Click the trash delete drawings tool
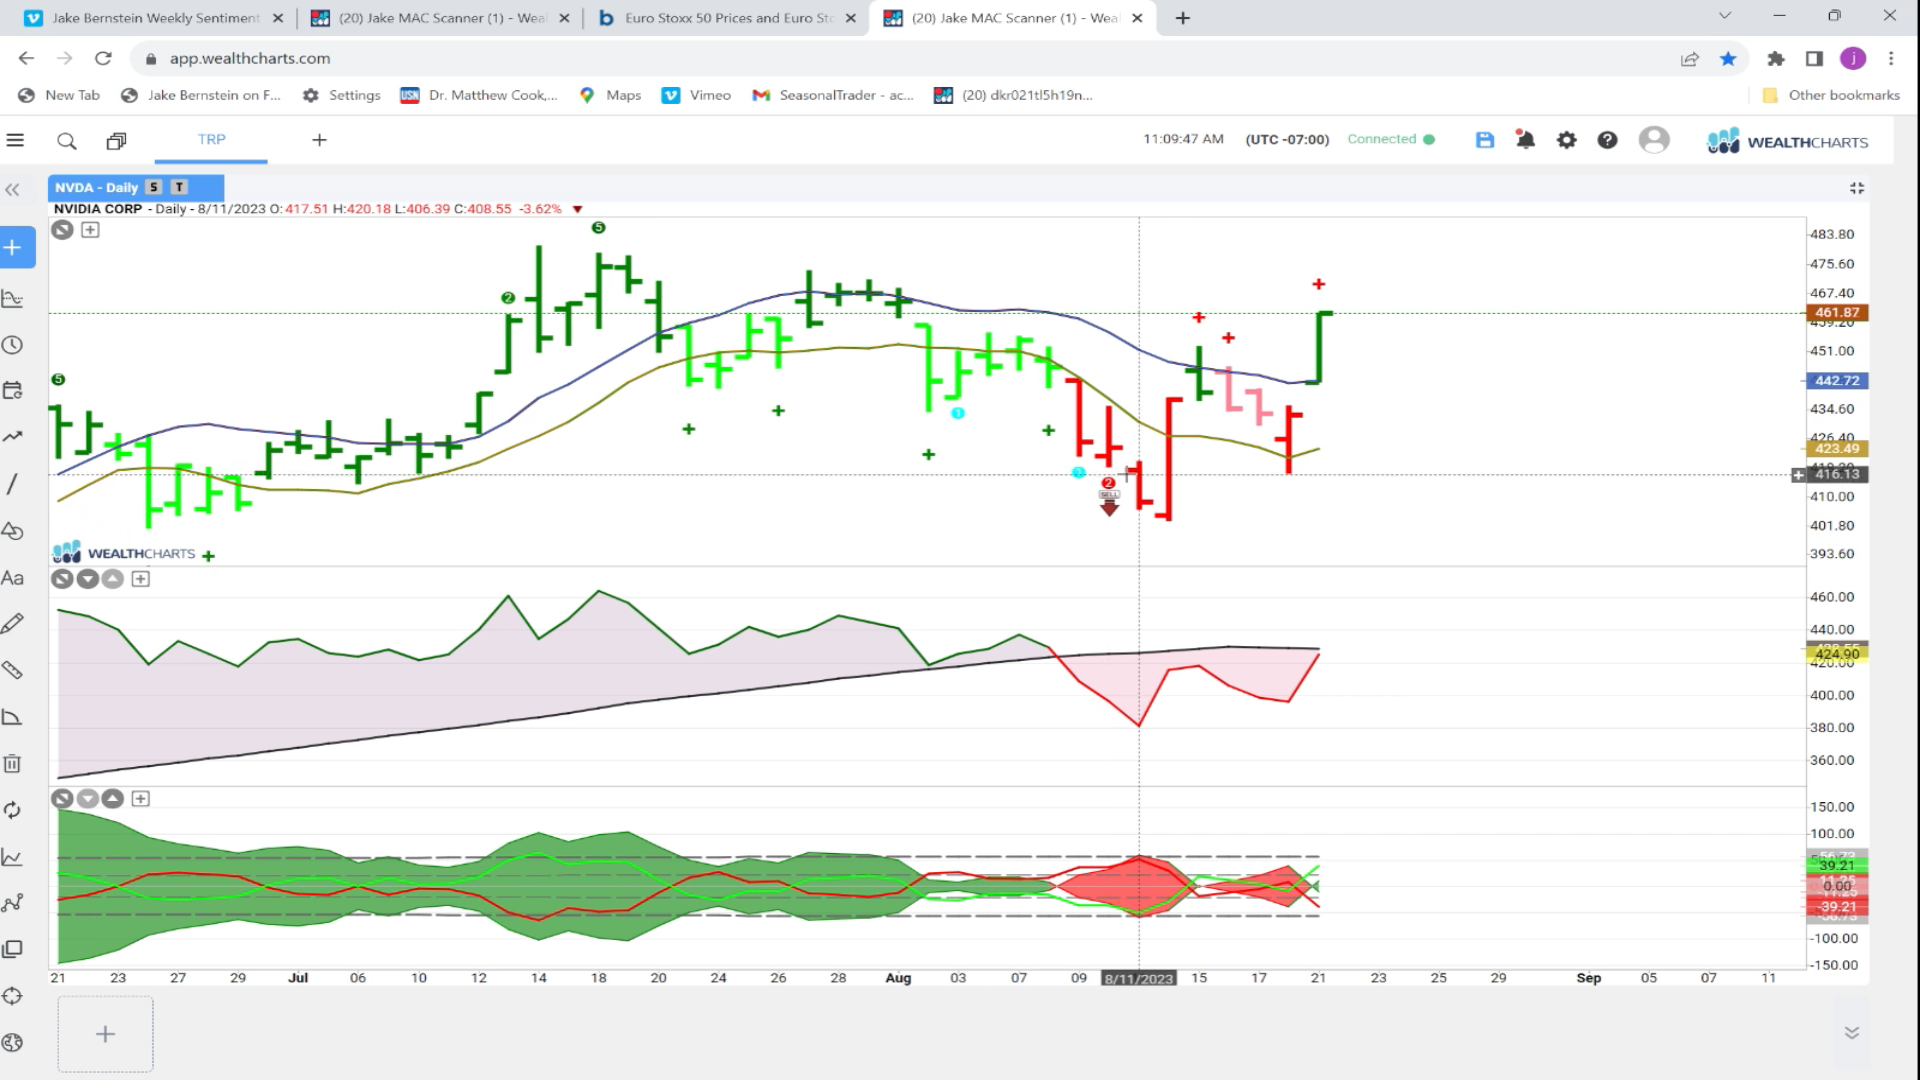 [x=13, y=764]
